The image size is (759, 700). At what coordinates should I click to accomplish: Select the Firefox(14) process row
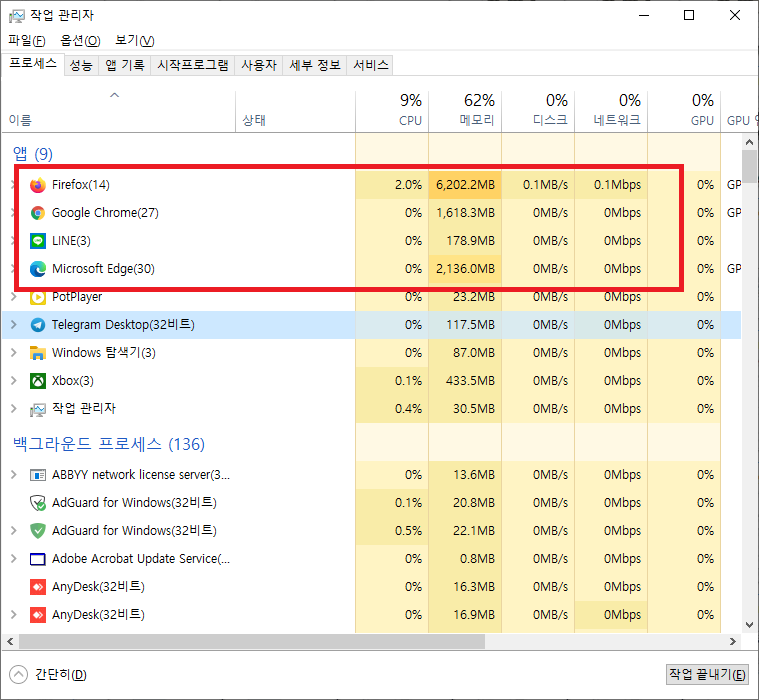[371, 185]
